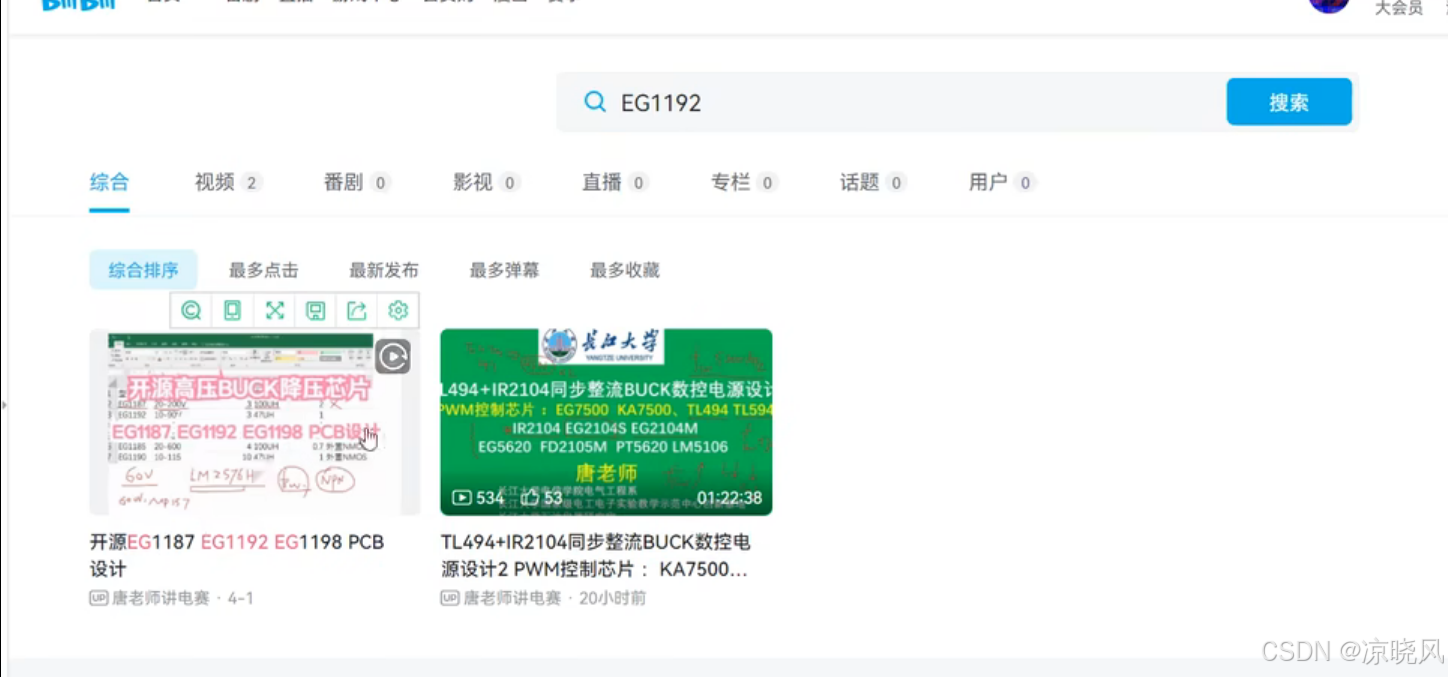Click the gear settings icon in floating toolbar
The width and height of the screenshot is (1448, 677).
[398, 311]
